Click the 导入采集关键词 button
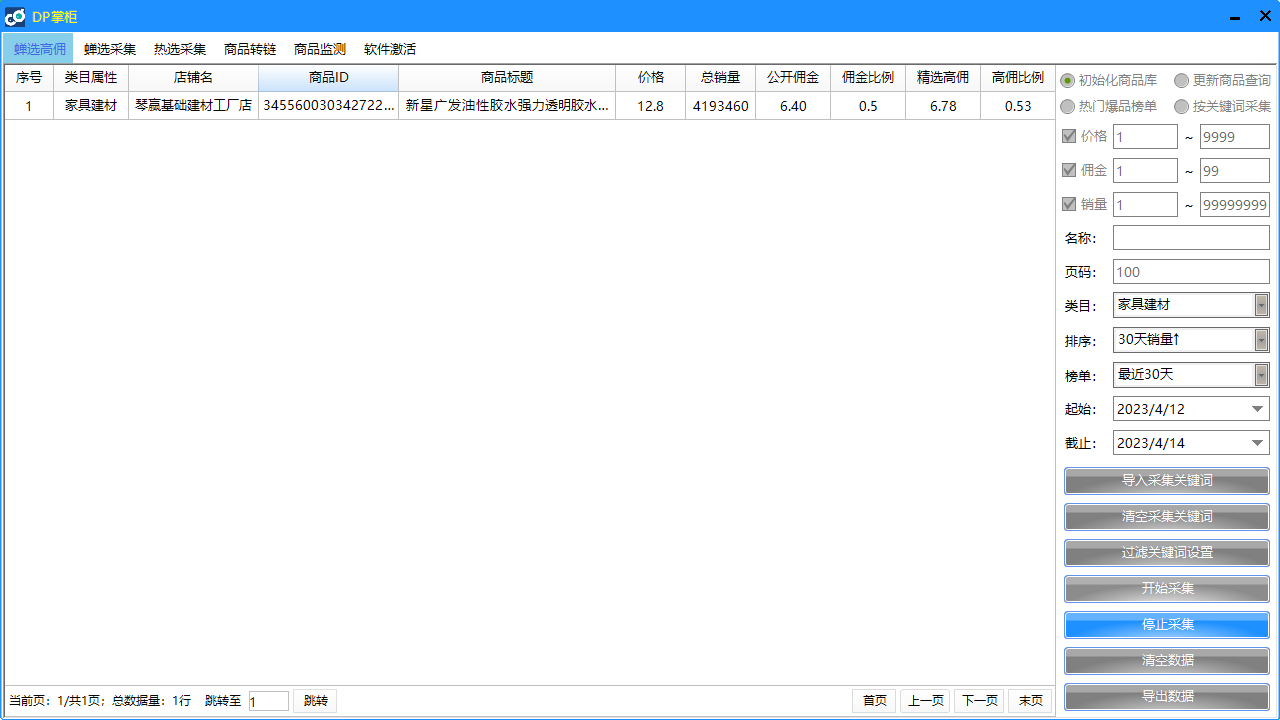Viewport: 1280px width, 720px height. tap(1167, 480)
